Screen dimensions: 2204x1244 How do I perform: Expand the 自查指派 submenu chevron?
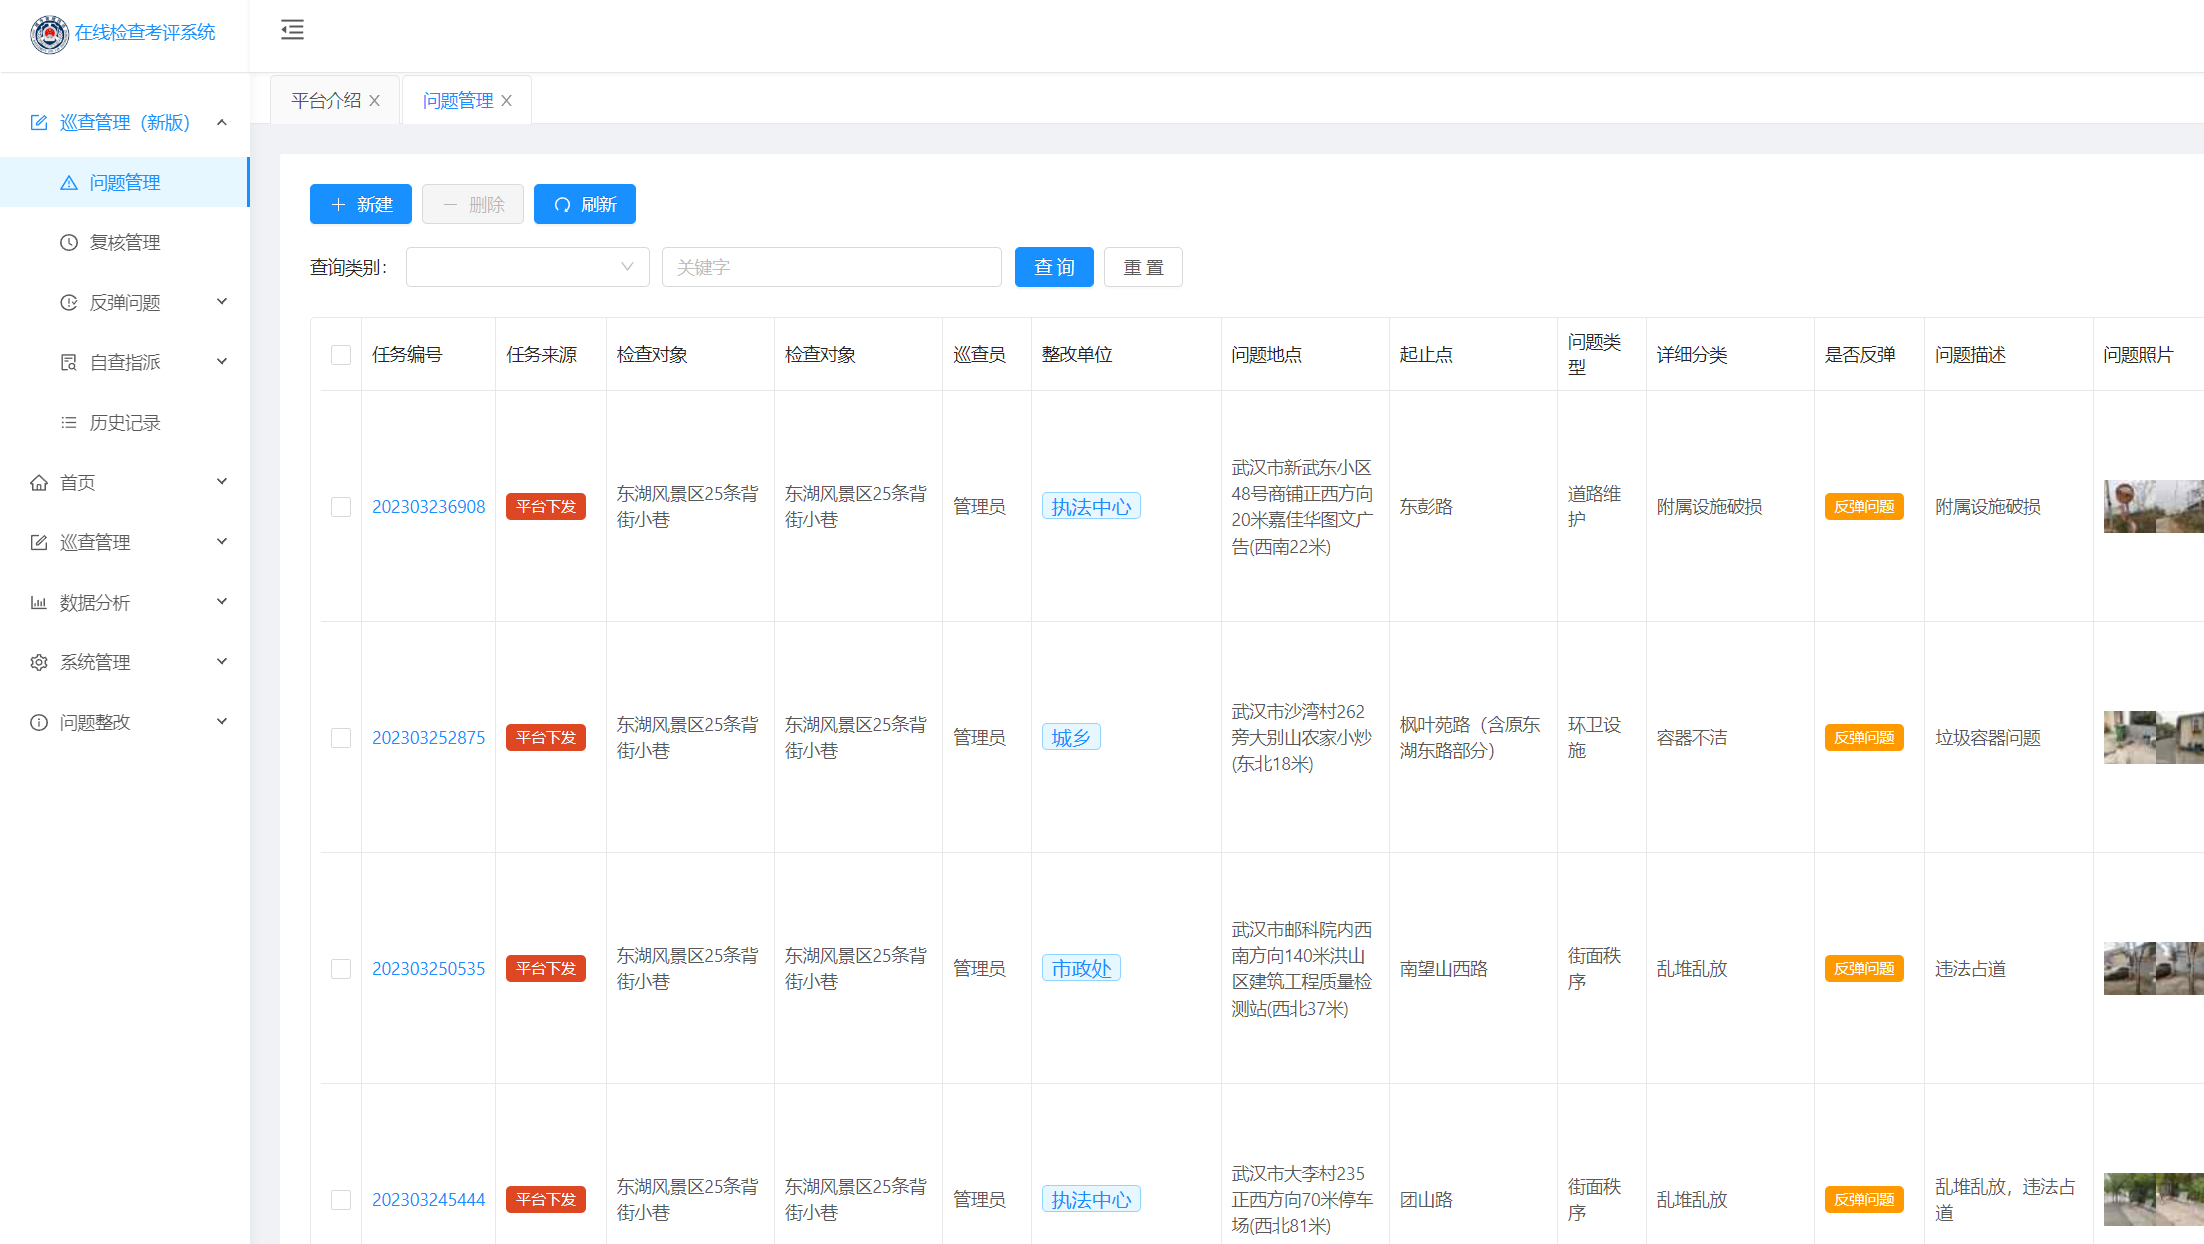coord(222,362)
